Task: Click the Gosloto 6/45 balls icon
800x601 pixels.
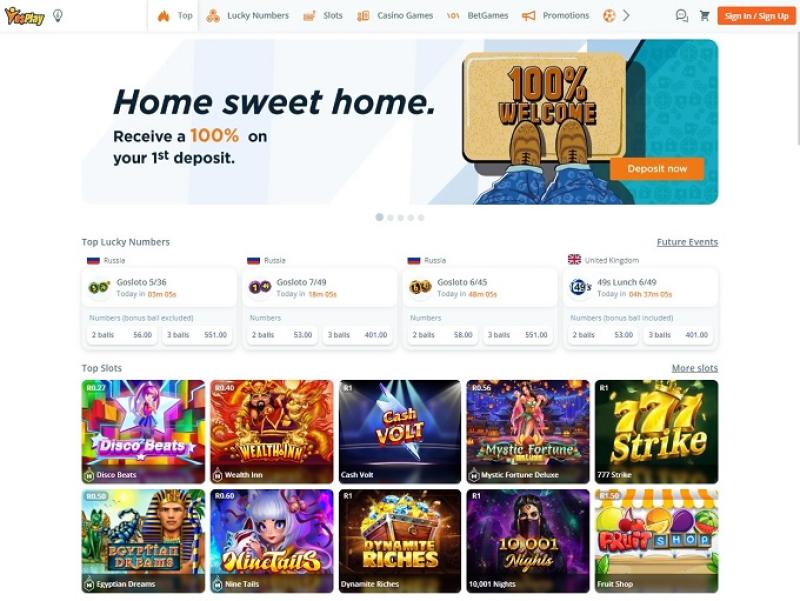Action: click(x=420, y=287)
